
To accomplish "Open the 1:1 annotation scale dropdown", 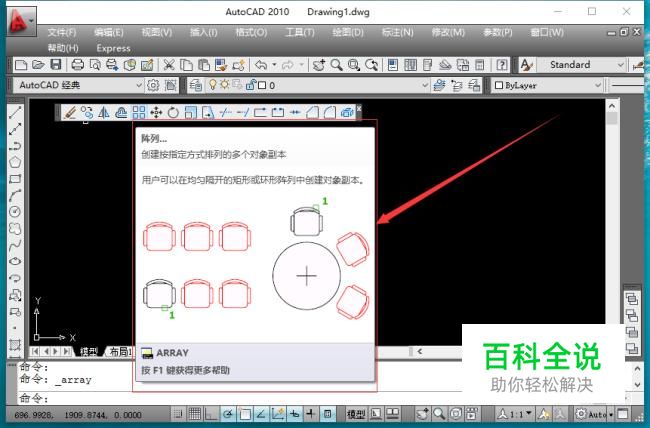I will pyautogui.click(x=514, y=414).
